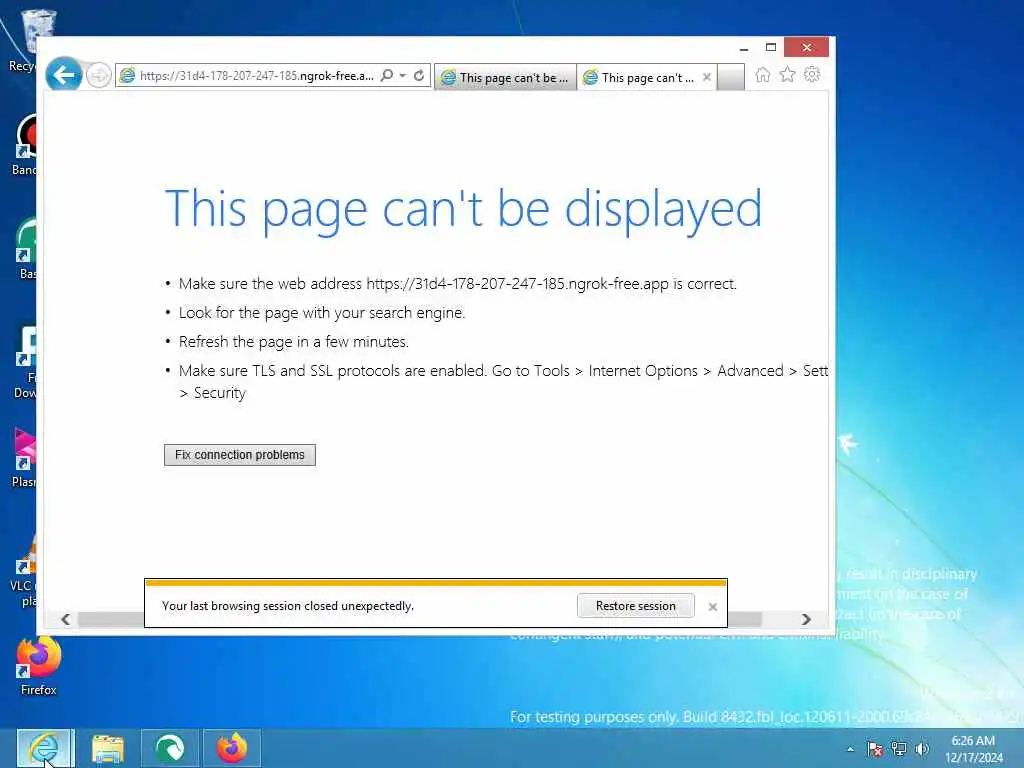Open Favorites star icon
1024x768 pixels.
point(788,74)
